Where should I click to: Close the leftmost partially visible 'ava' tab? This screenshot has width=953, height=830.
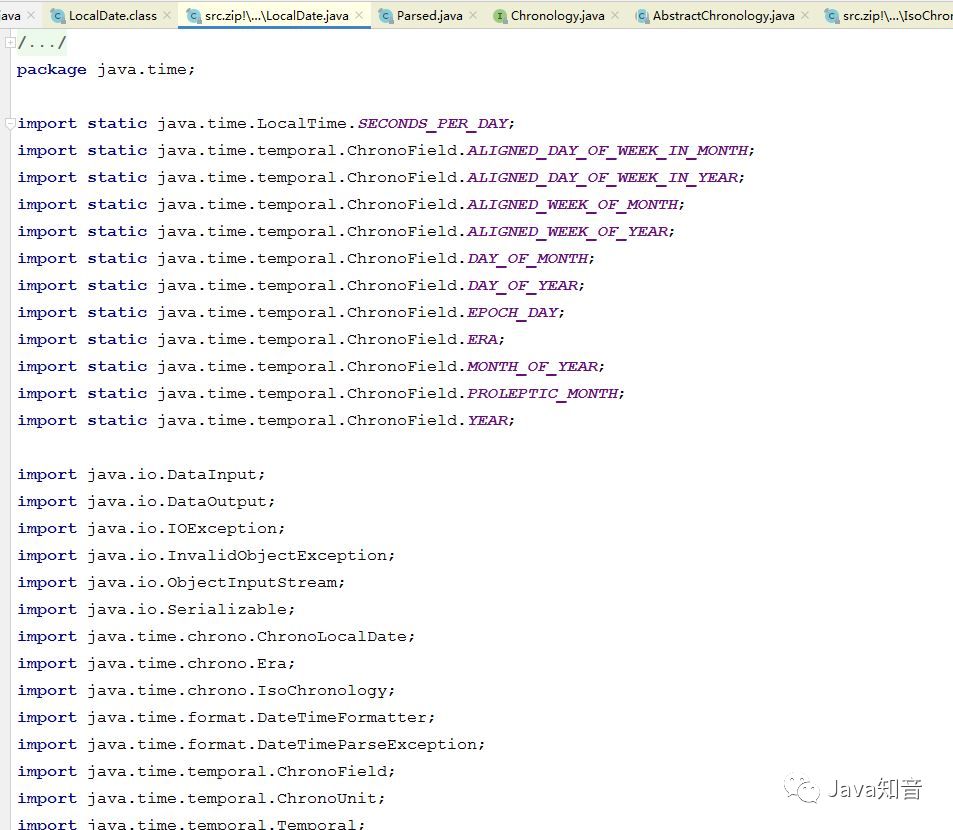pyautogui.click(x=32, y=15)
